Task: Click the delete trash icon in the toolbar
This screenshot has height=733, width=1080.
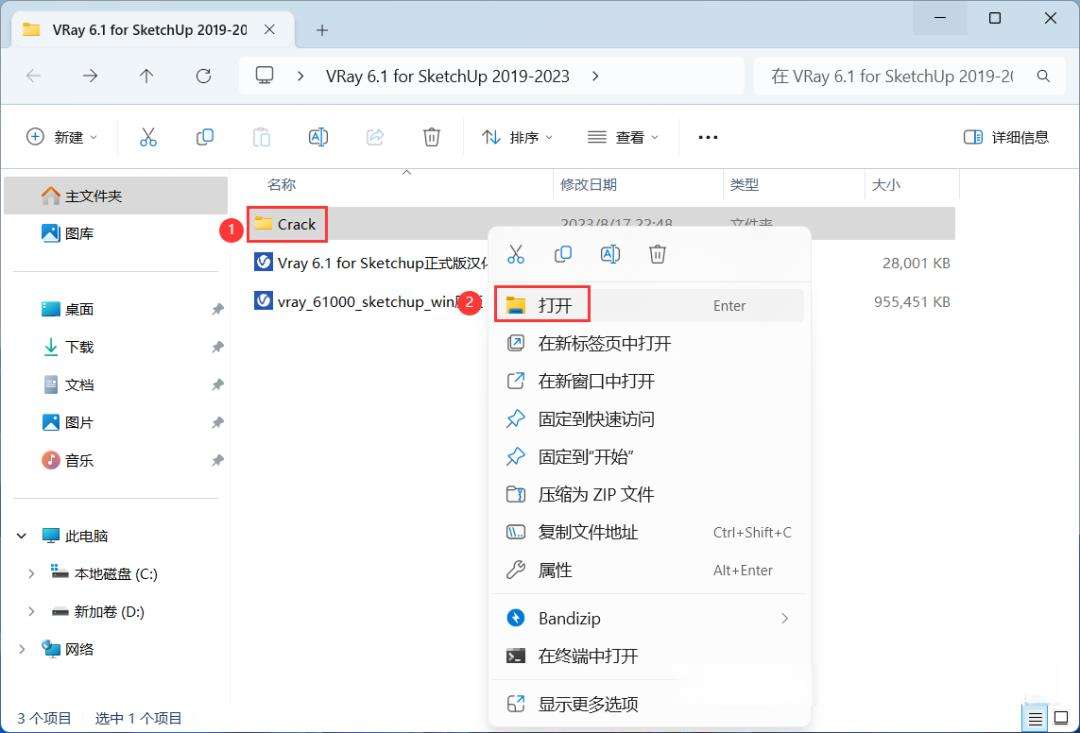Action: click(431, 137)
